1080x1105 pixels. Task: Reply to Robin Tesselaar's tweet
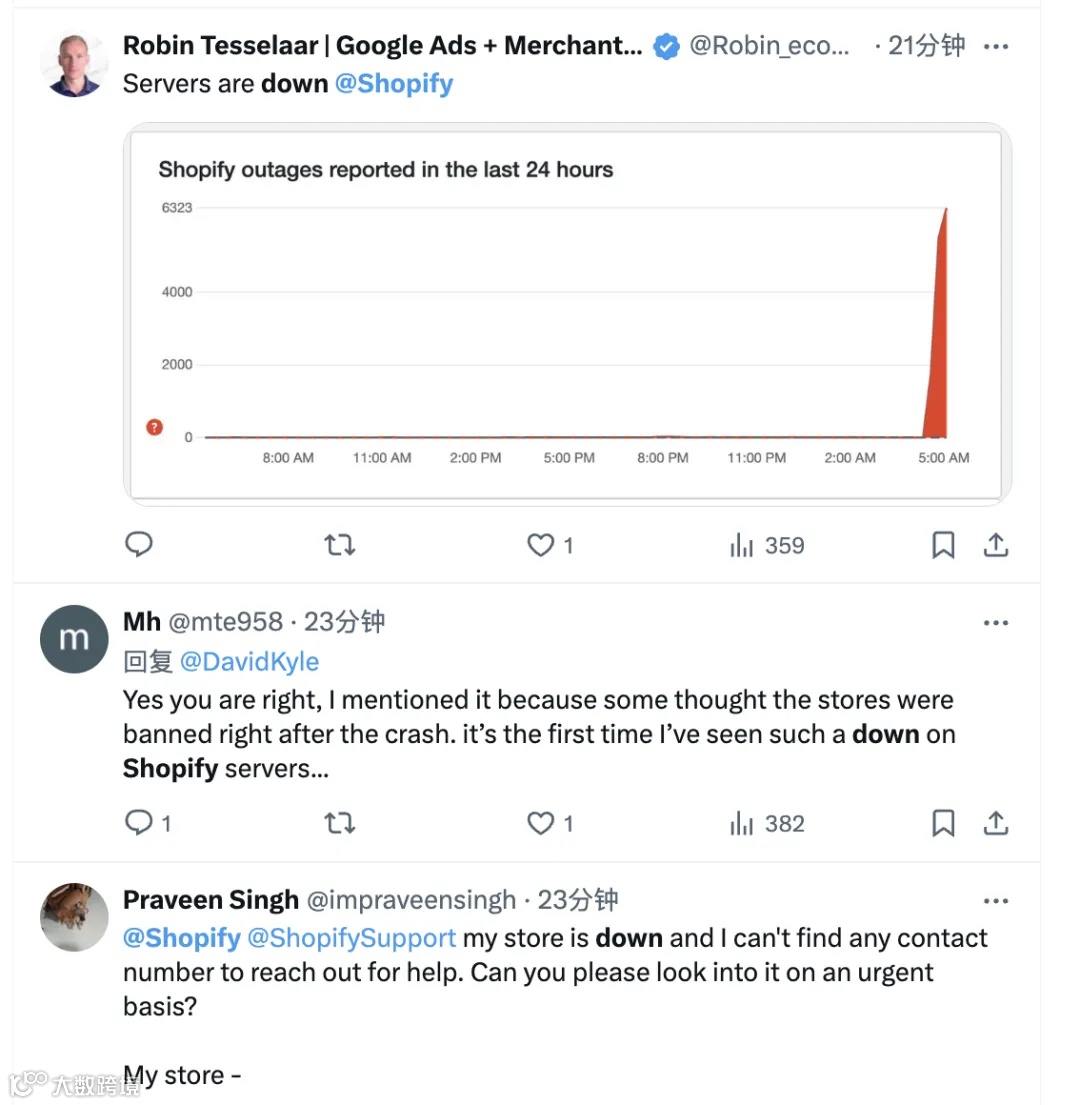(x=139, y=545)
